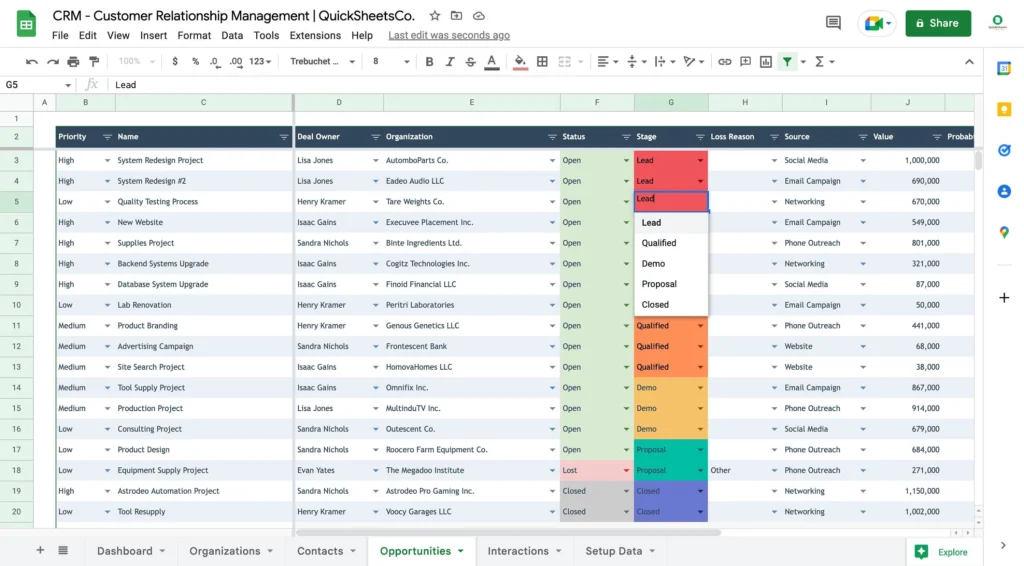This screenshot has width=1024, height=566.
Task: Open Stage dropdown for System Redesign Project
Action: point(700,161)
